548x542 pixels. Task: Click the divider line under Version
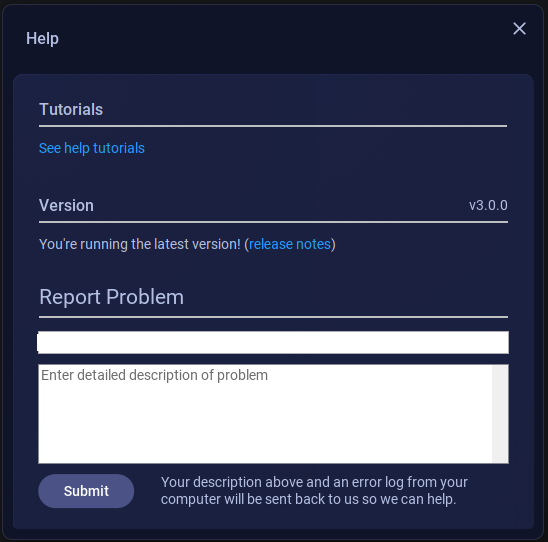(273, 222)
